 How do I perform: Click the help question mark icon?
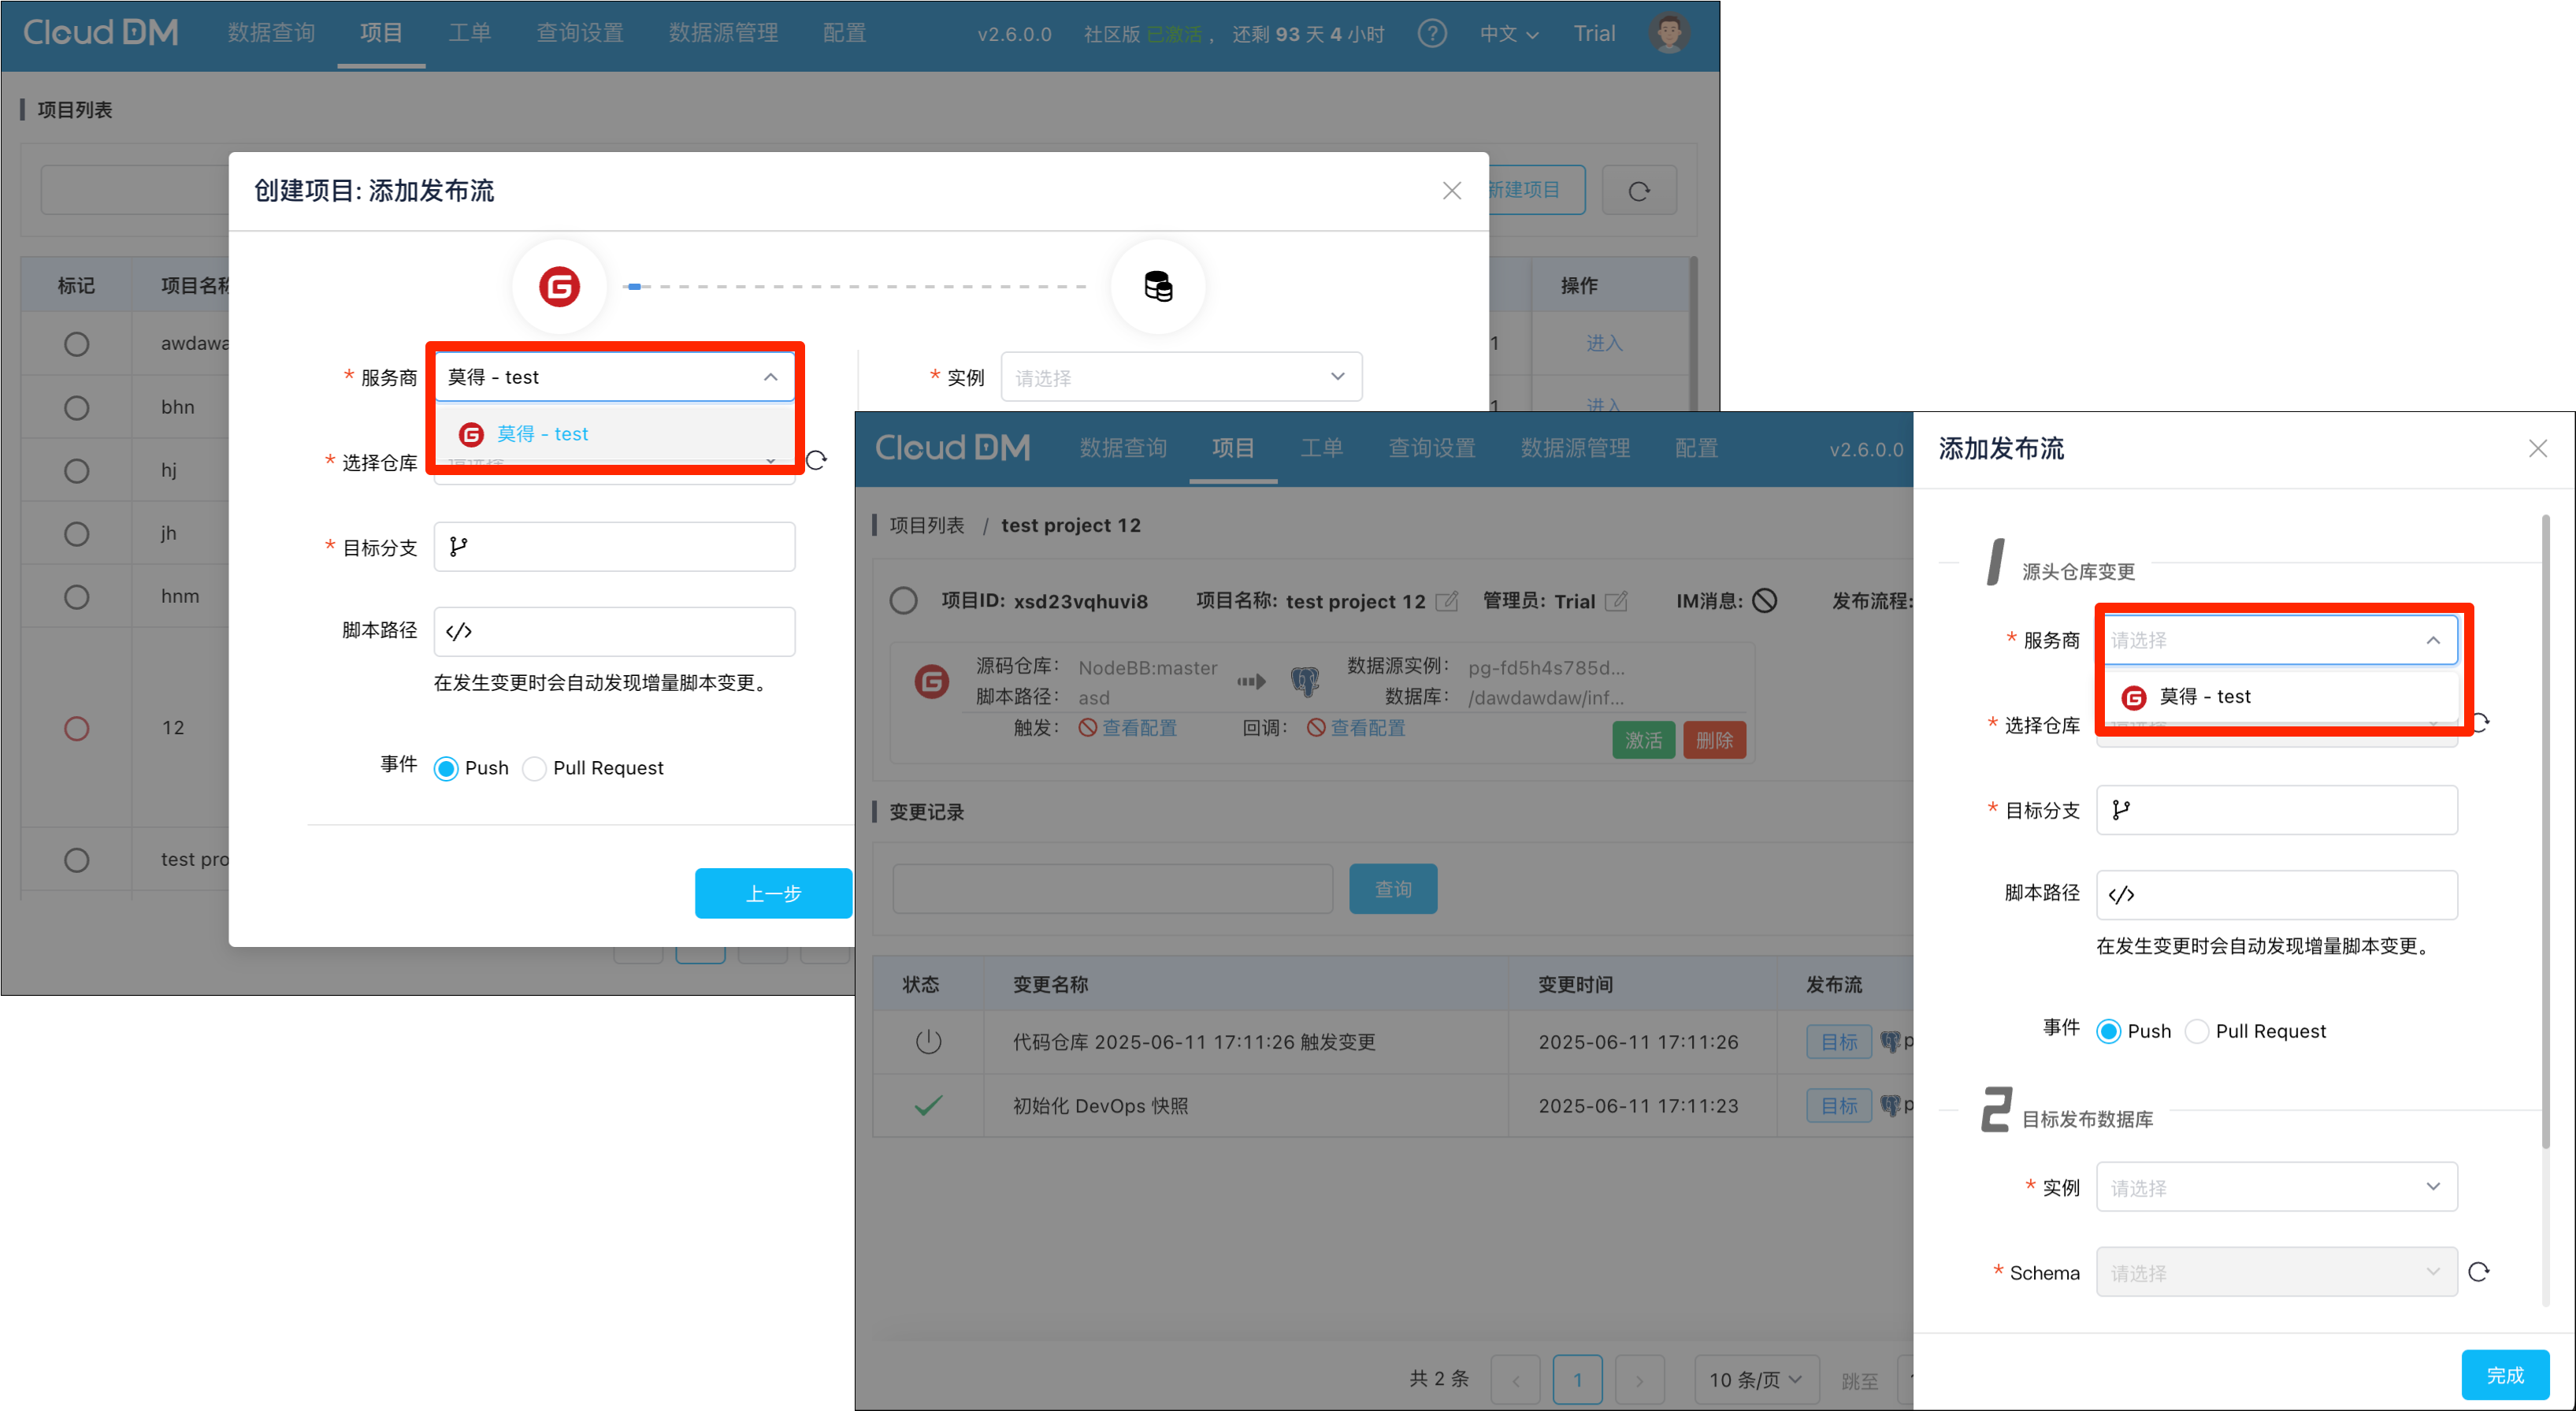(1432, 34)
